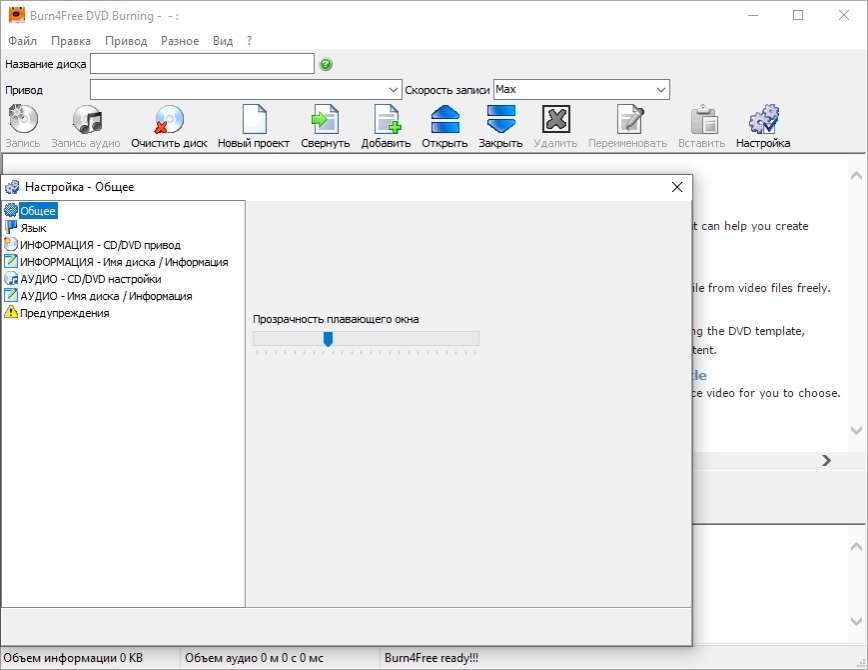This screenshot has width=868, height=670.
Task: Click Добавить files toolbar icon
Action: [x=386, y=120]
